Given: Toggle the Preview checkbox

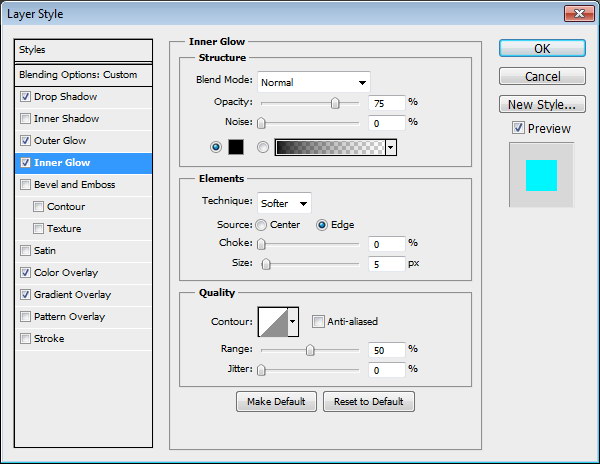Looking at the screenshot, I should [x=517, y=128].
